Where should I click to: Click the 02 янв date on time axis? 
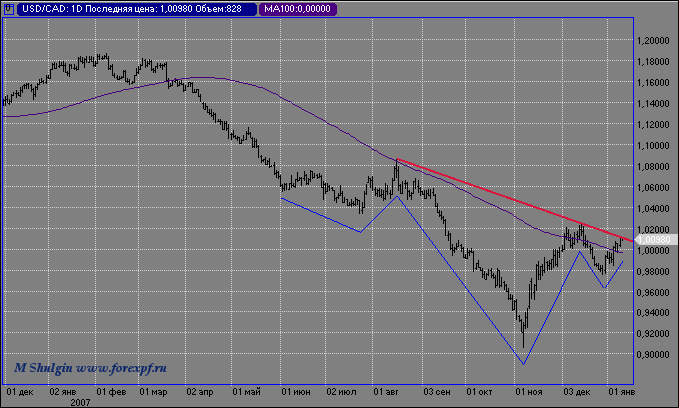click(x=64, y=391)
